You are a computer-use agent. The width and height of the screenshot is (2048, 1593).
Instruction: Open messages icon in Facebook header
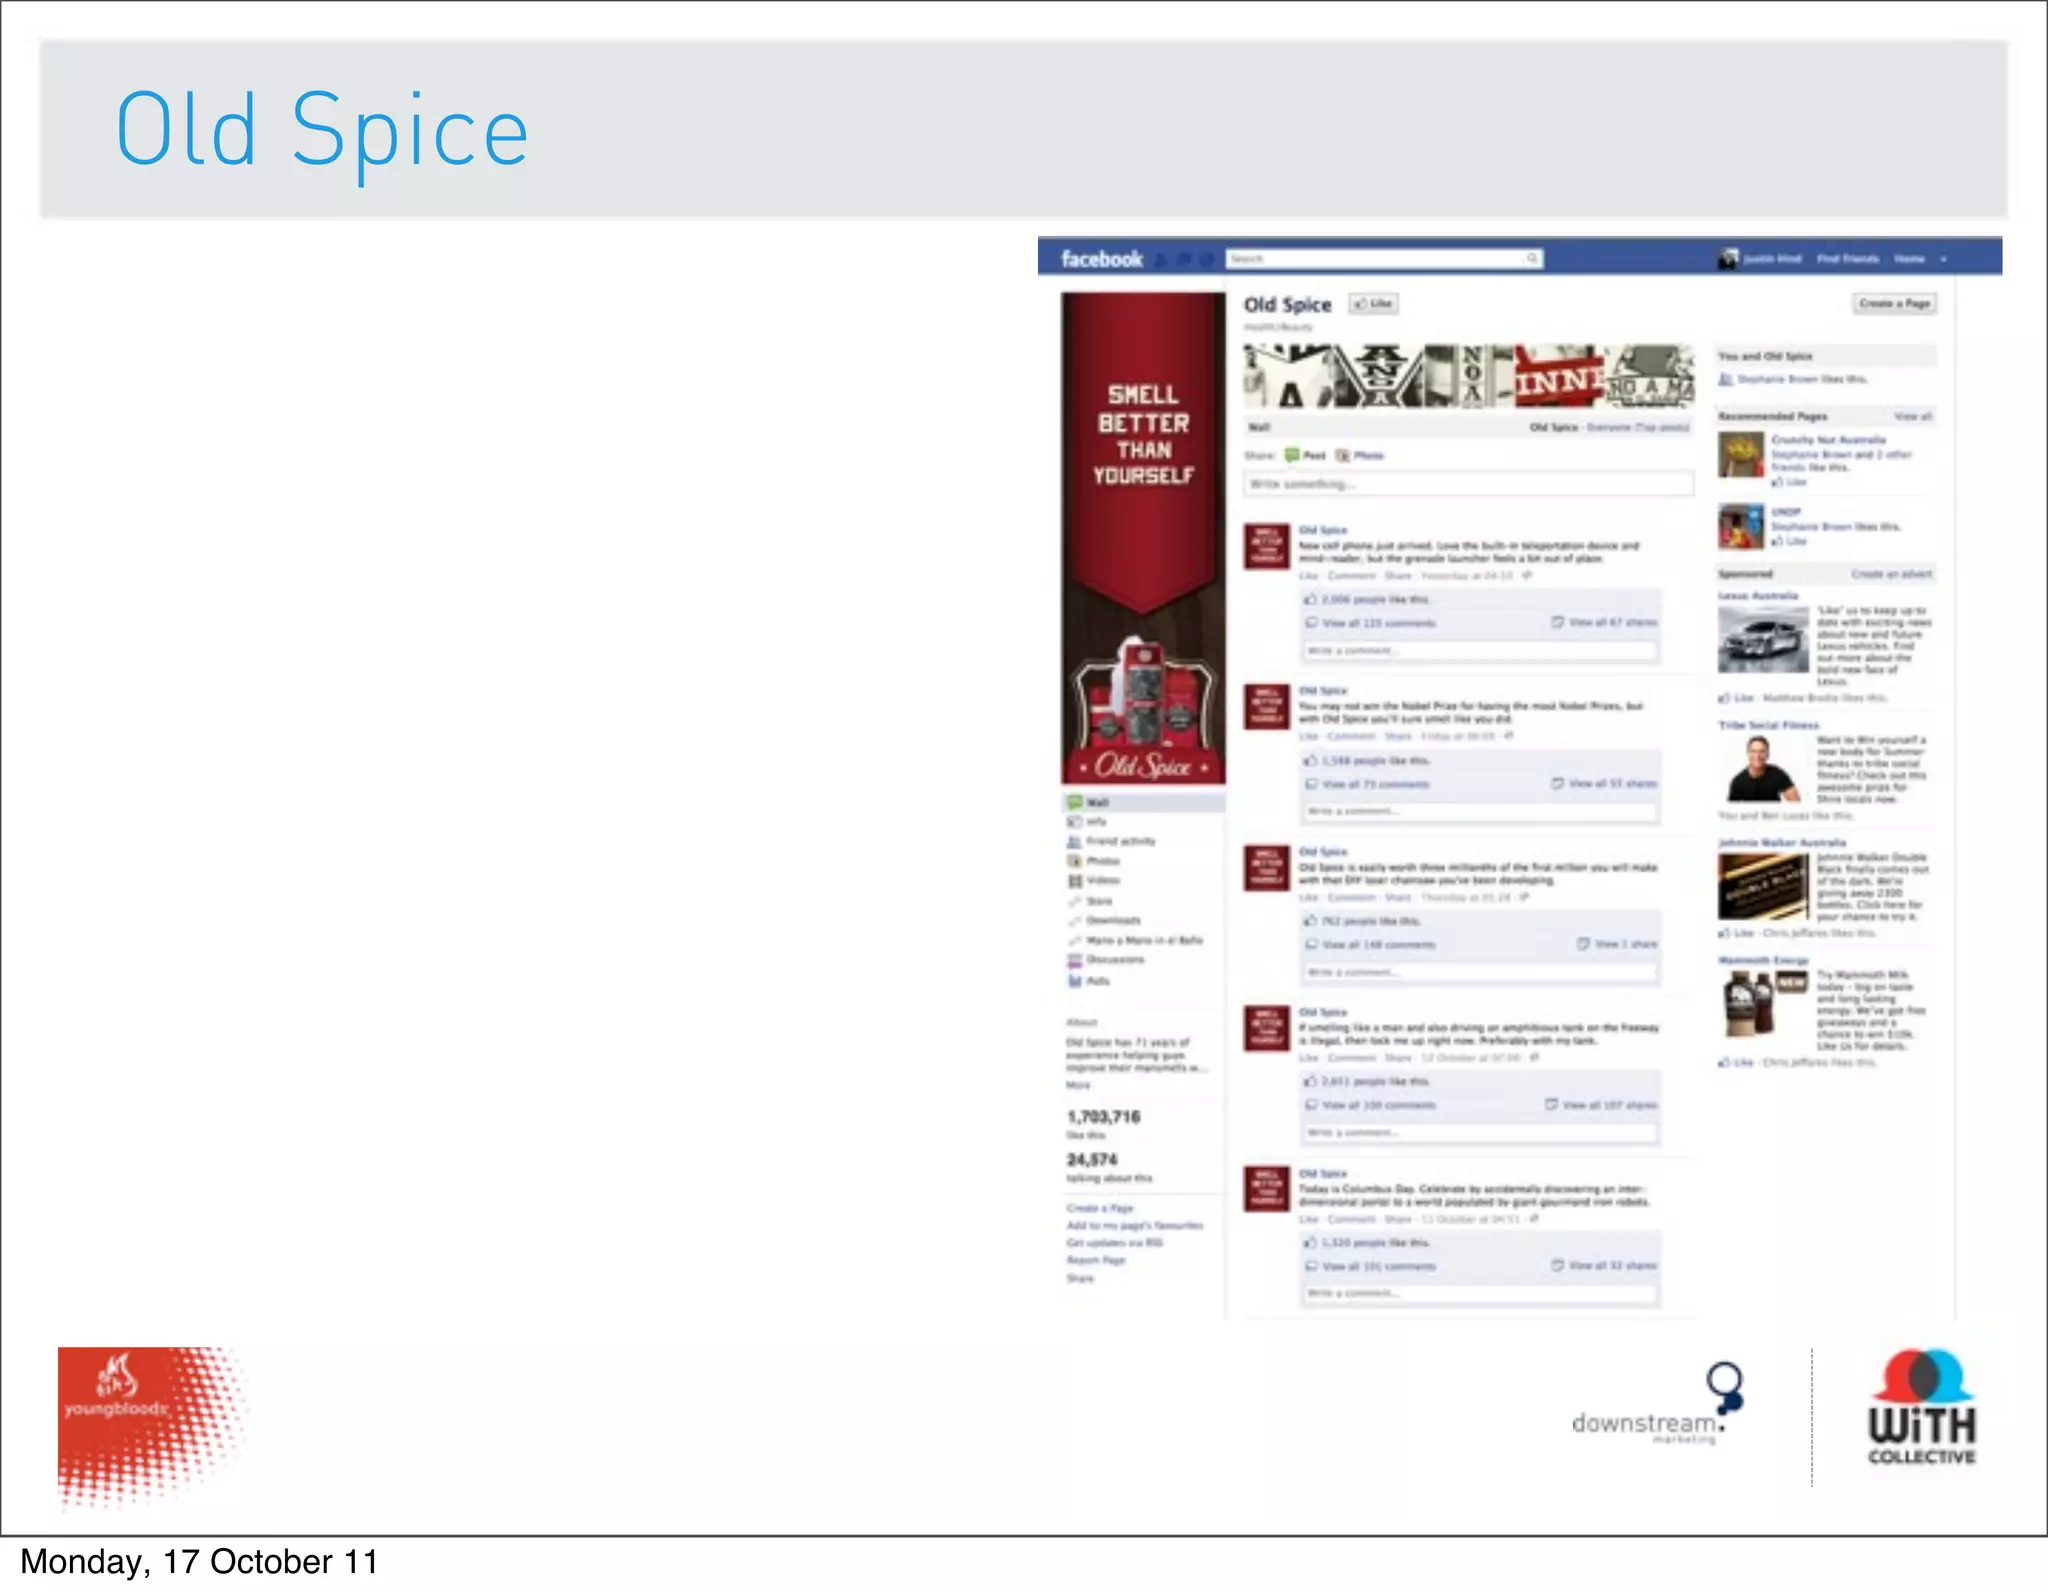point(1184,260)
